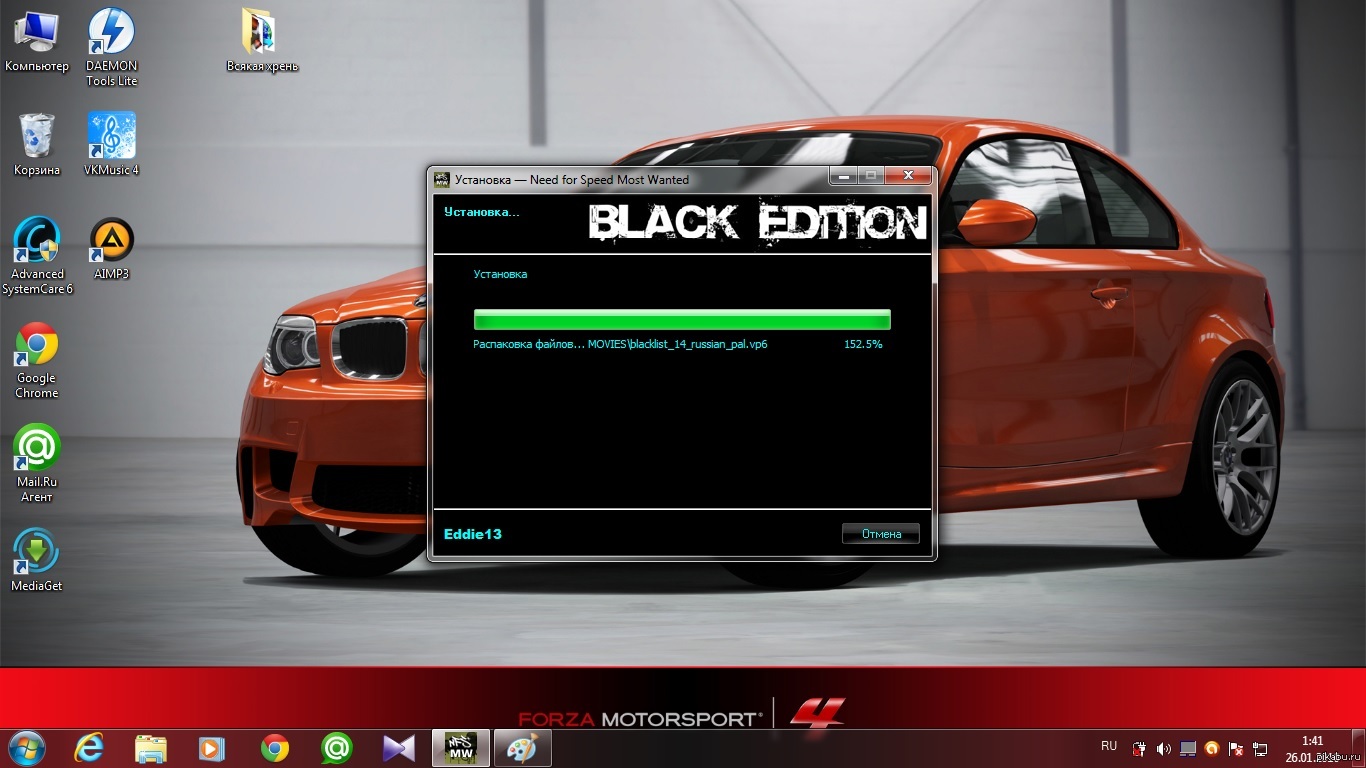Click the taskbar clock showing 1:41

pos(1312,748)
